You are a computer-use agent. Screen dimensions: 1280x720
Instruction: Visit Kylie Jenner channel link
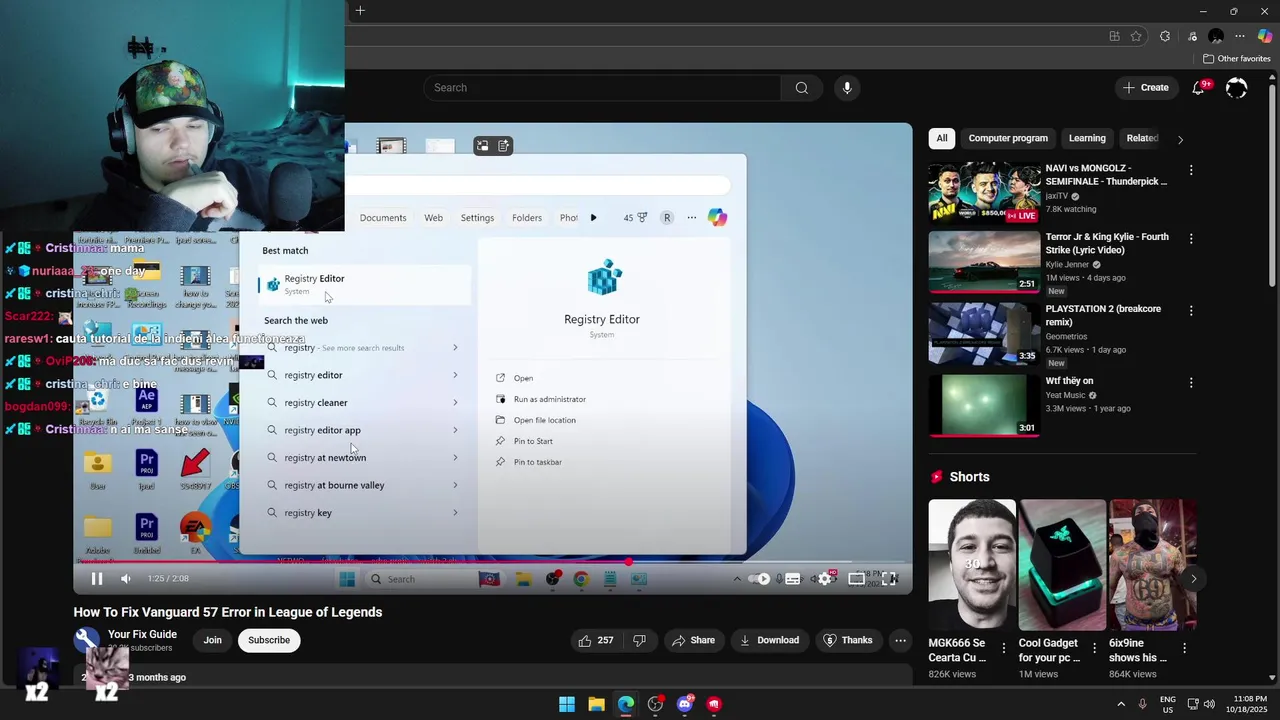click(1071, 265)
